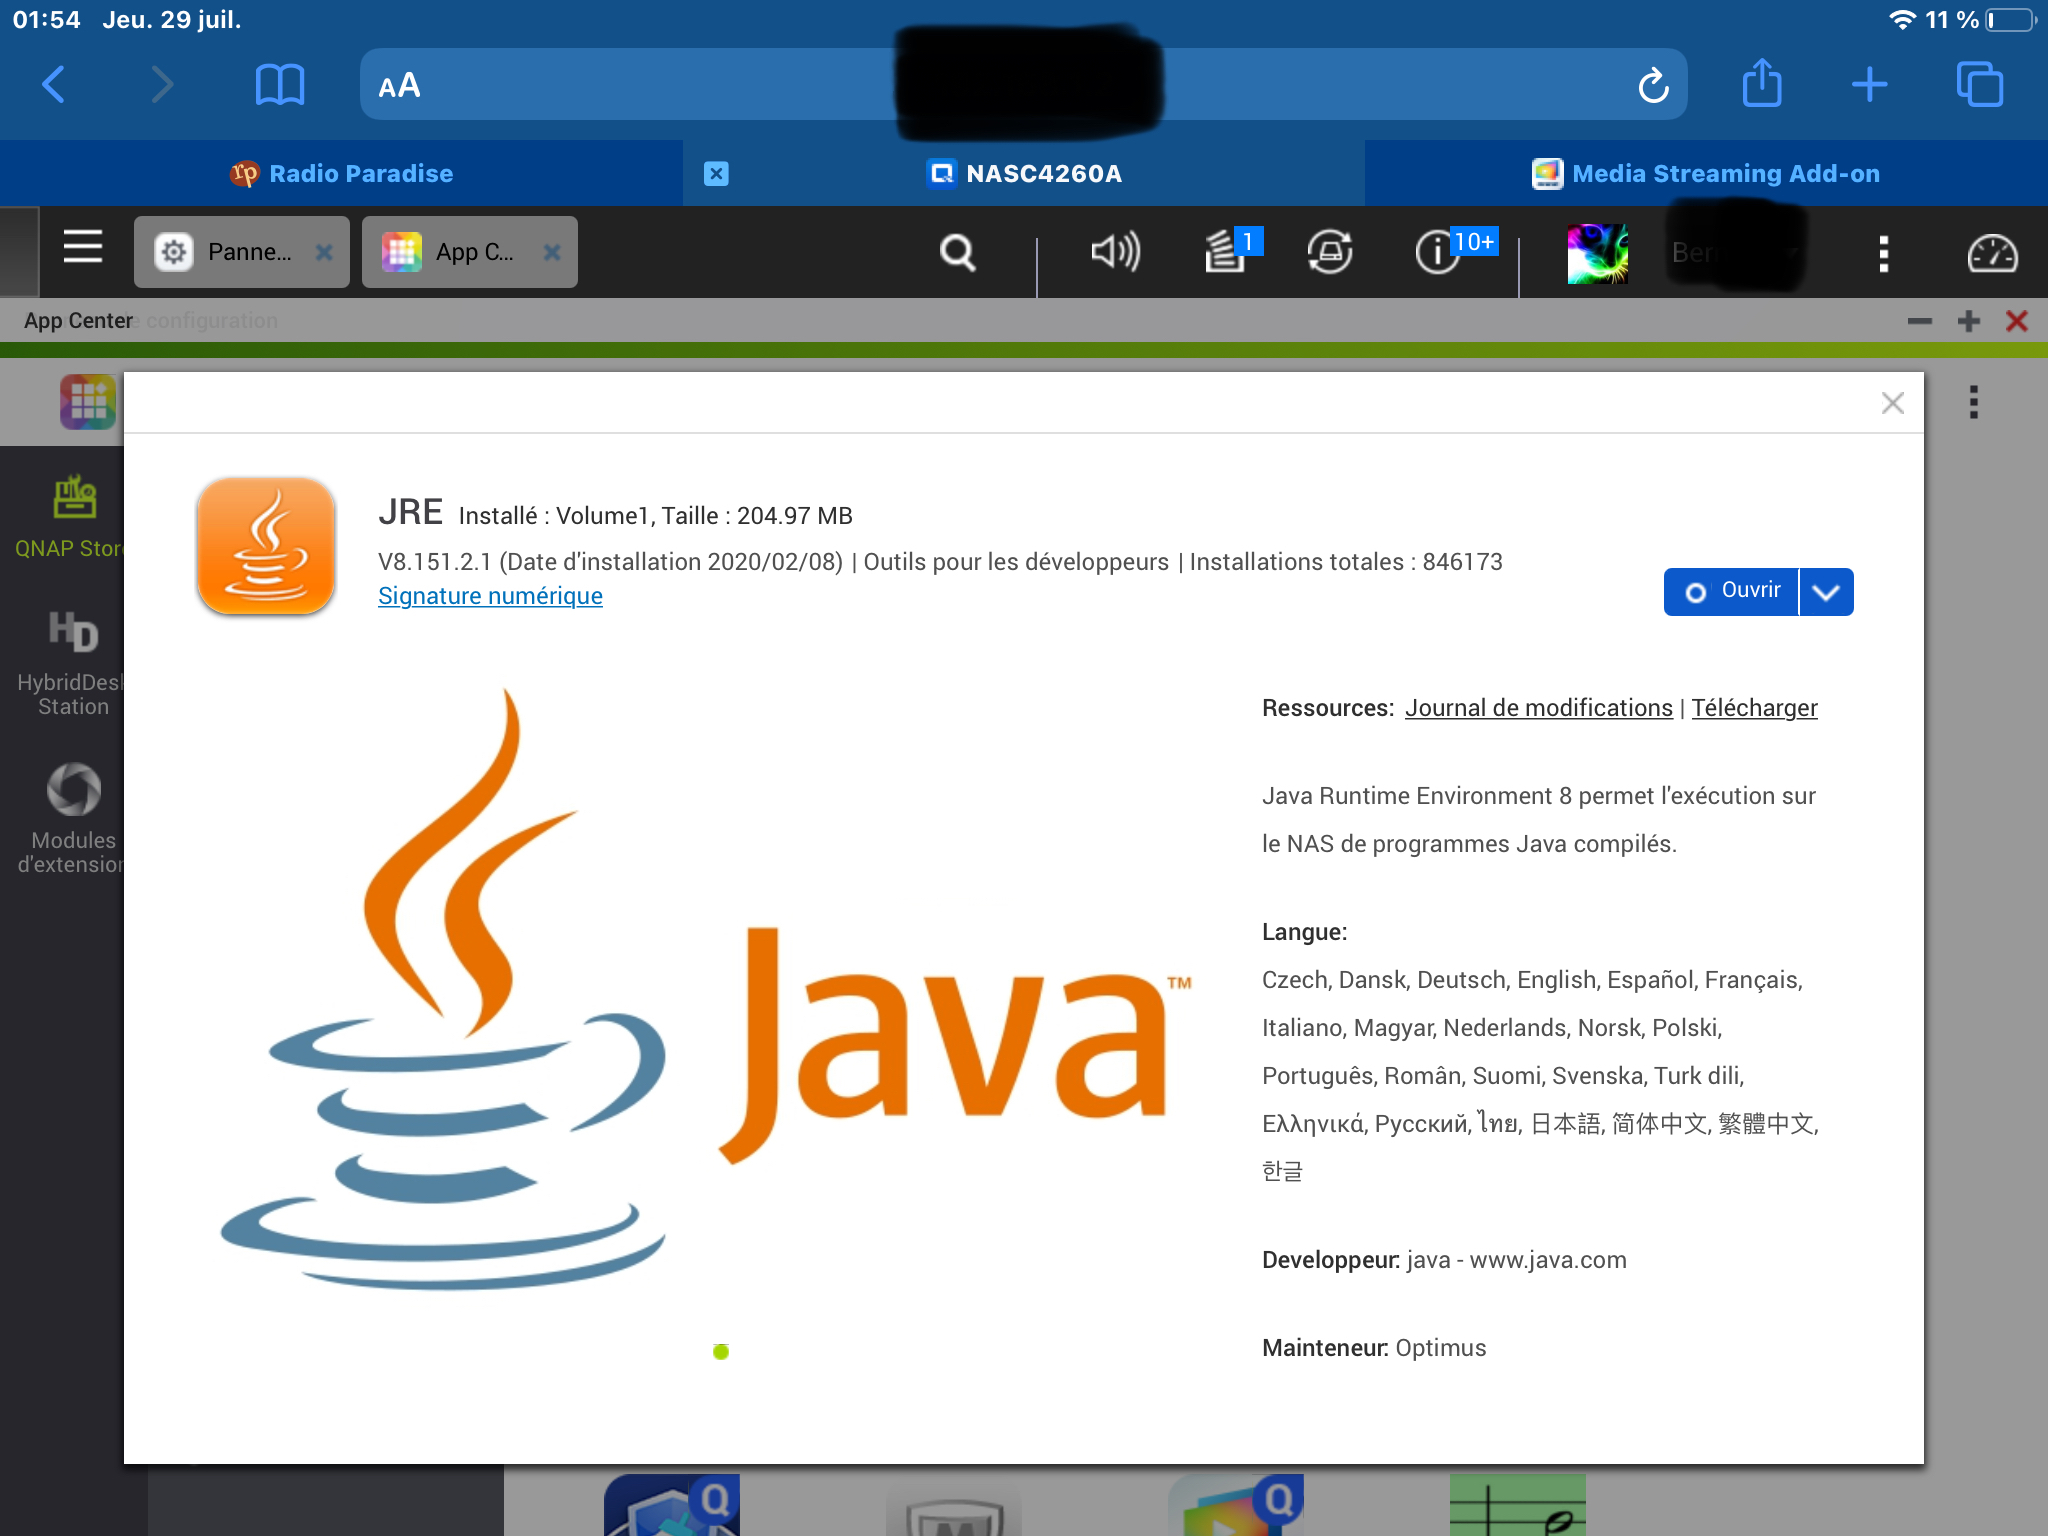Image resolution: width=2048 pixels, height=1536 pixels.
Task: Switch to the Radio Paradise tab
Action: (342, 174)
